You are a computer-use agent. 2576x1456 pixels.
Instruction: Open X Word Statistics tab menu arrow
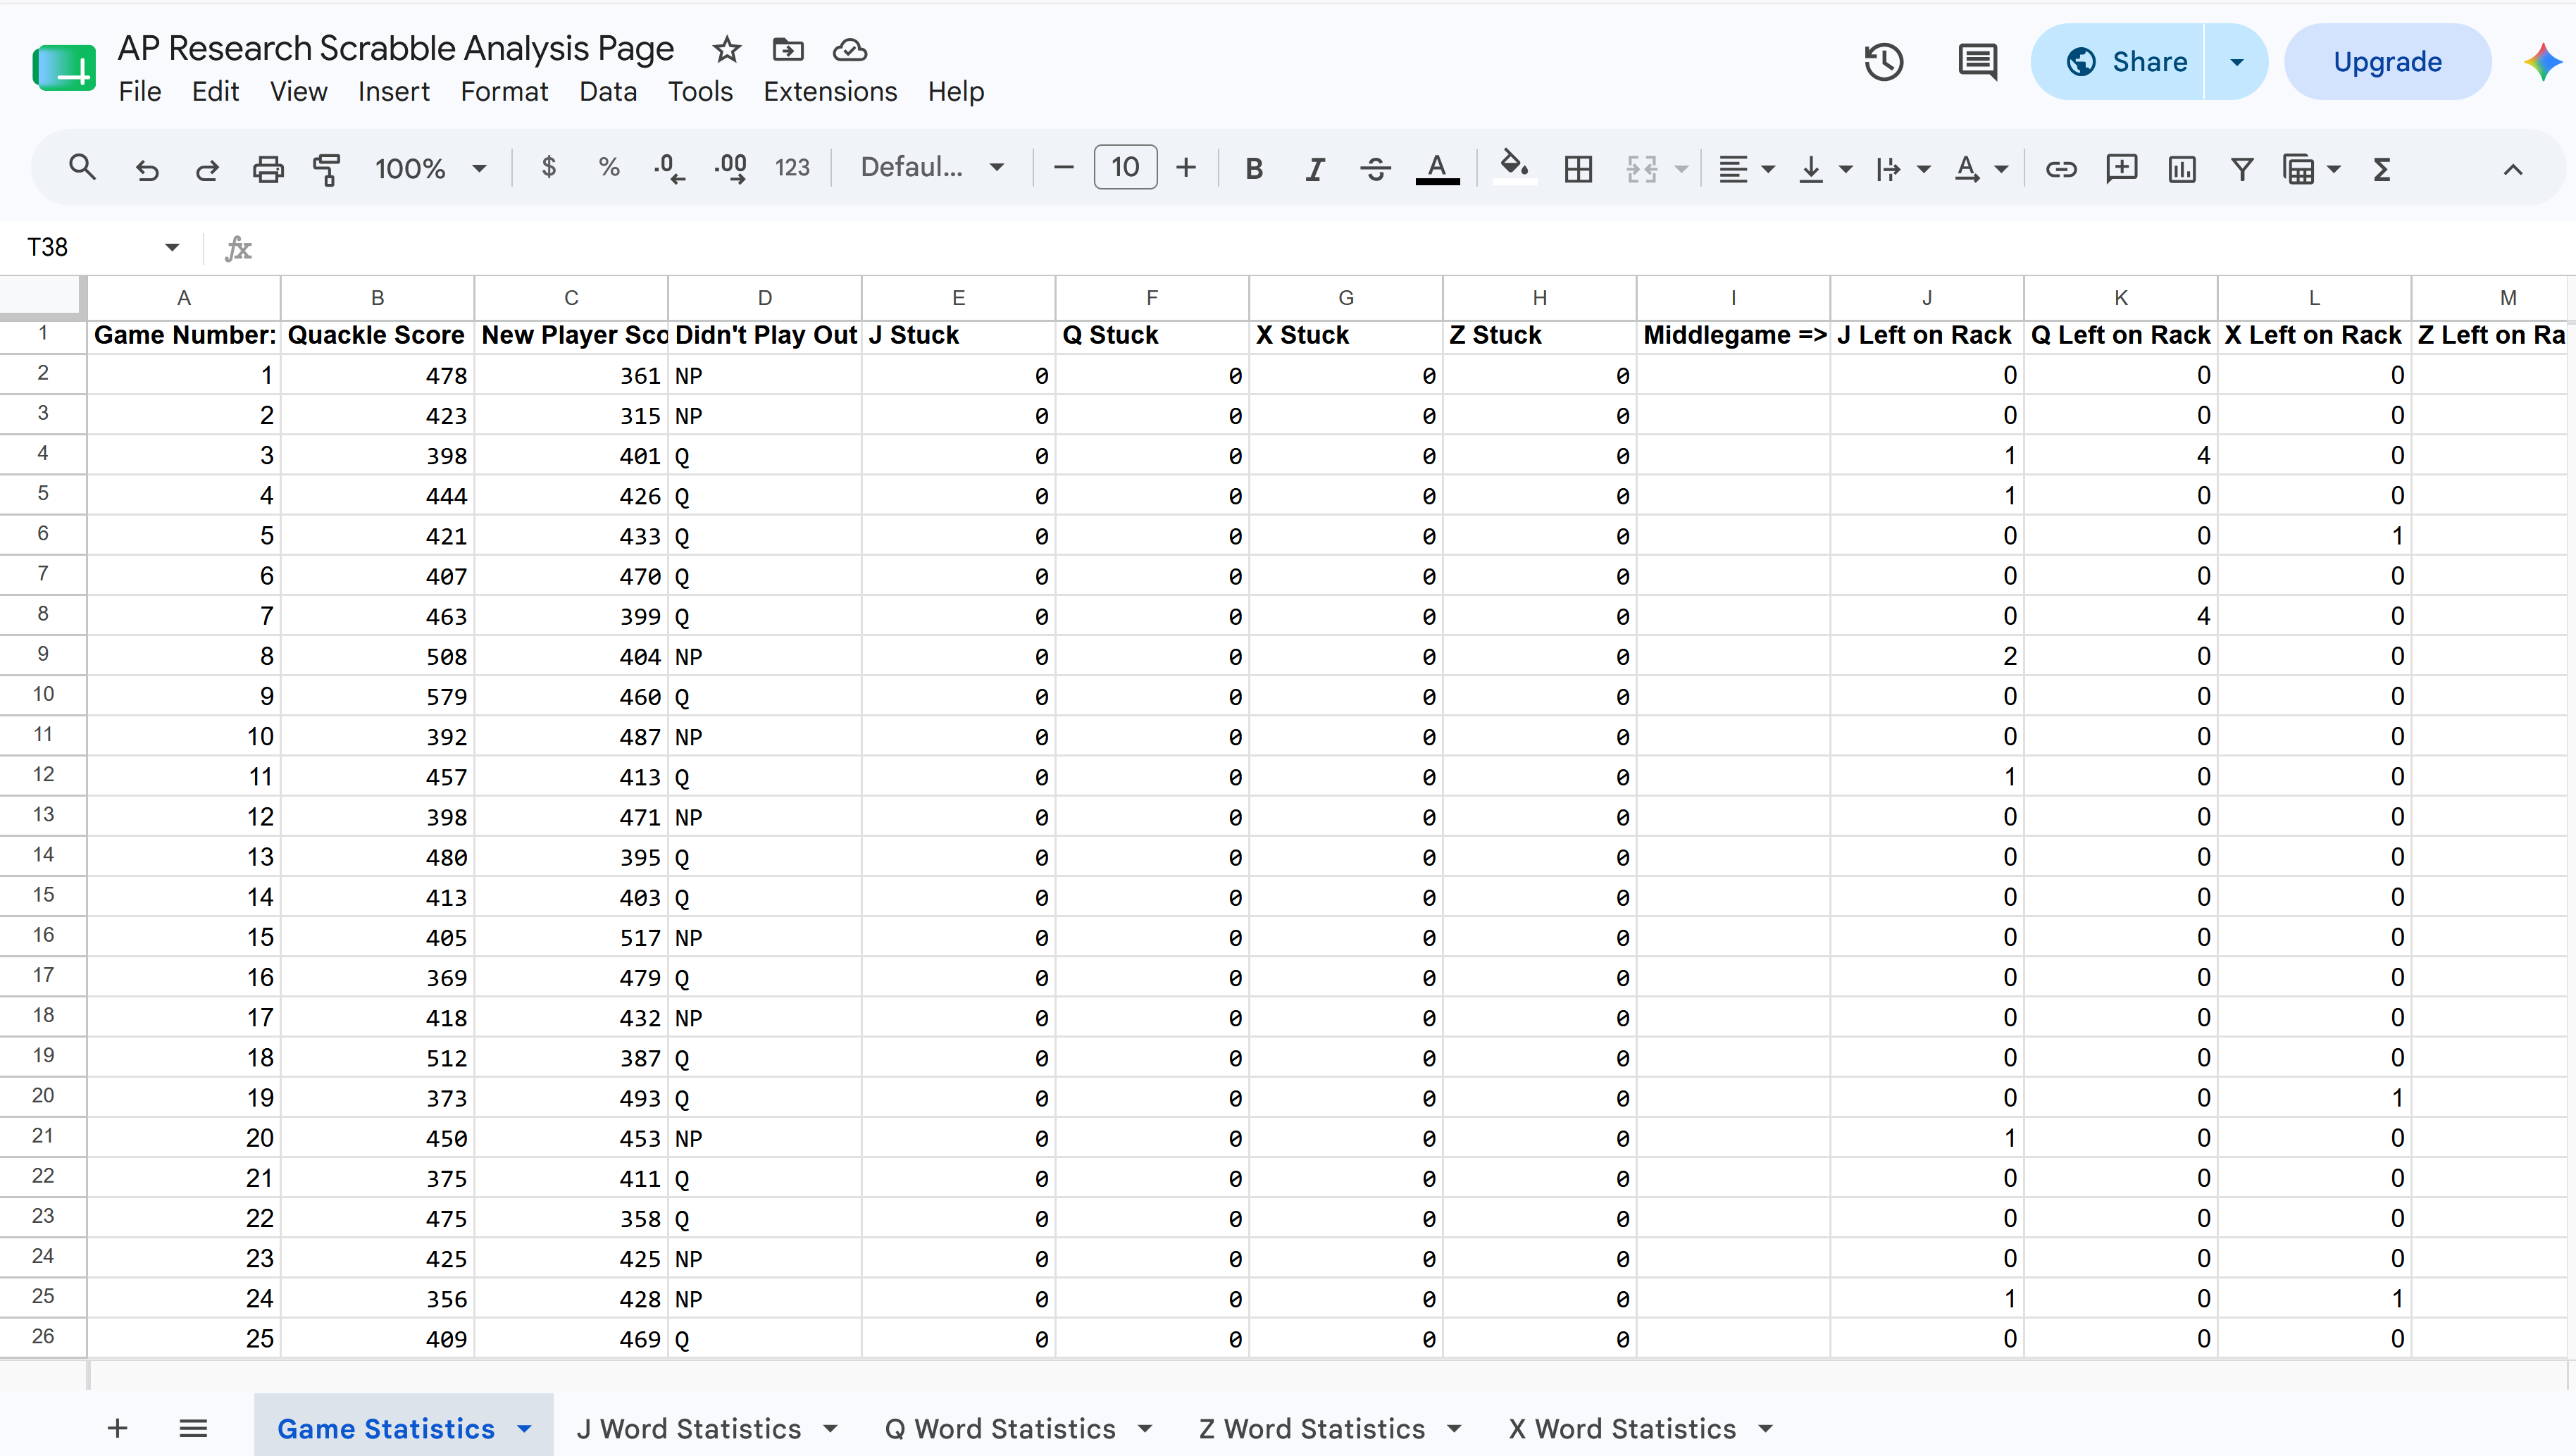[x=1765, y=1429]
